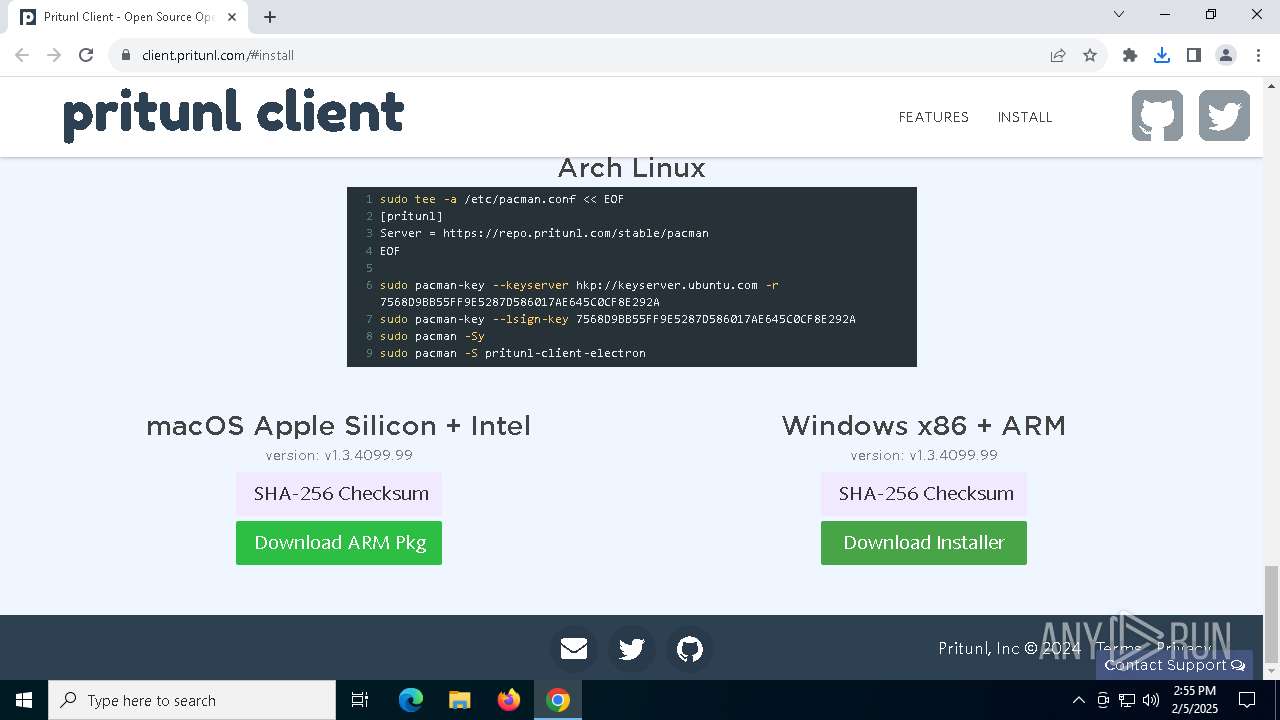Open the Chrome downloads icon

point(1162,55)
